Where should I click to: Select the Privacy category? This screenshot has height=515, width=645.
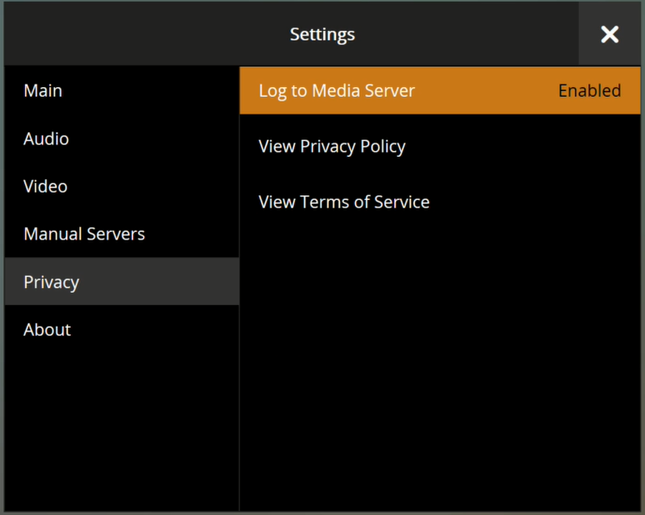click(52, 282)
